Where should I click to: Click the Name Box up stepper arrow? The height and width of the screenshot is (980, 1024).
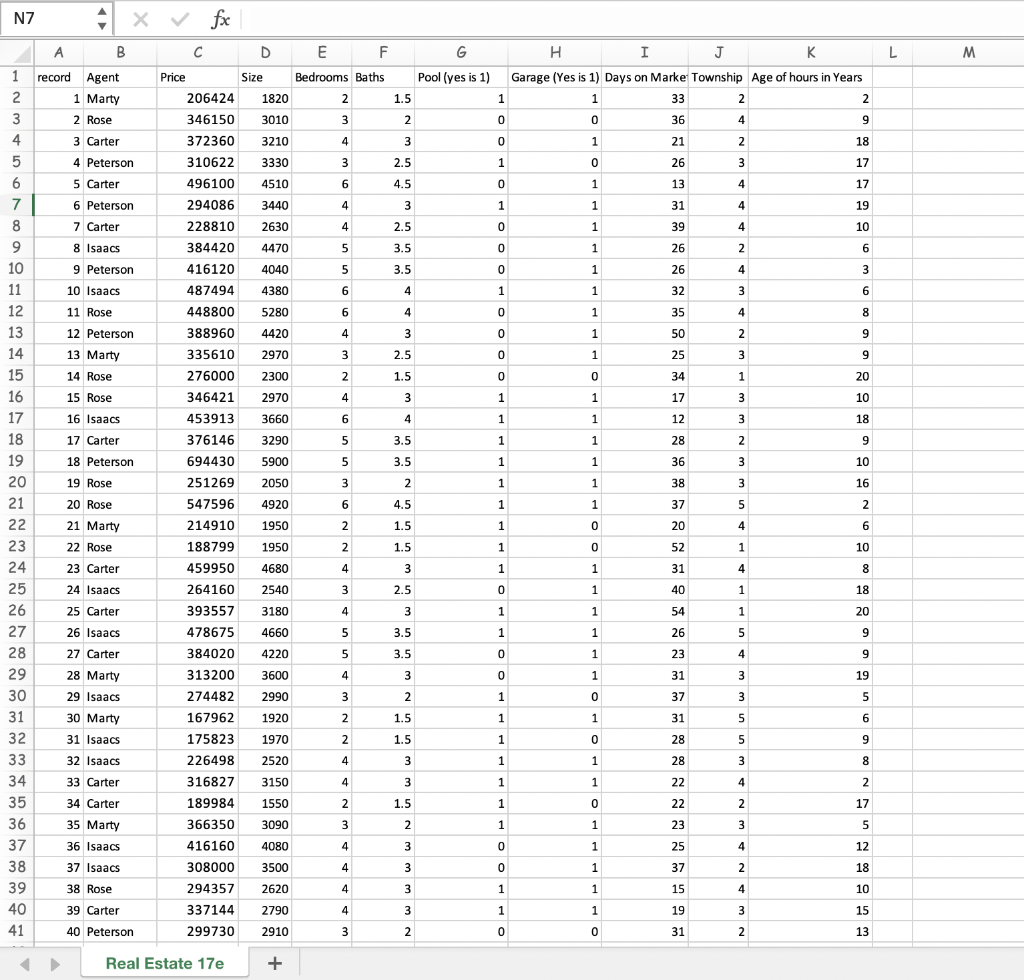[100, 13]
